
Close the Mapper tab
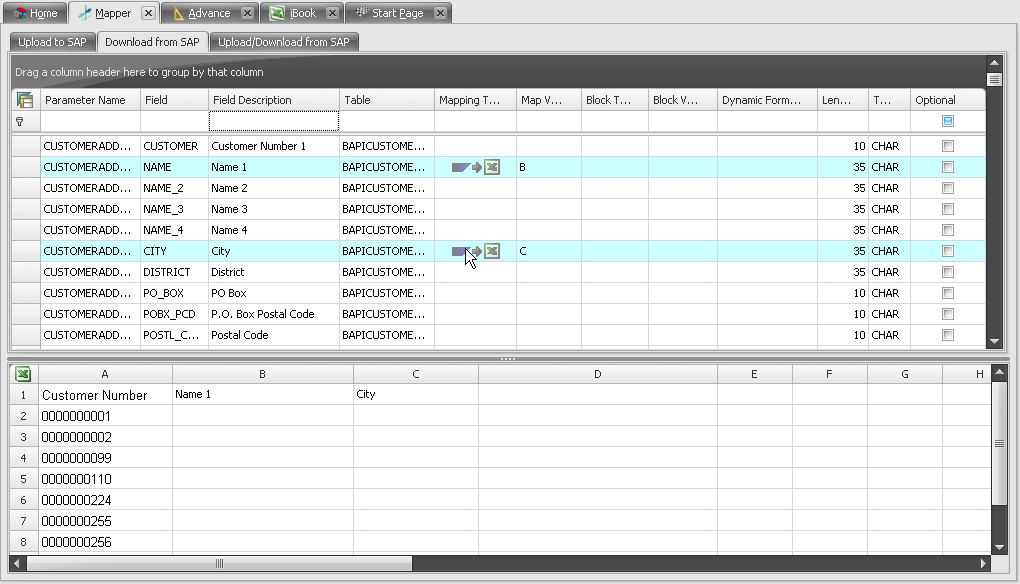pos(148,13)
